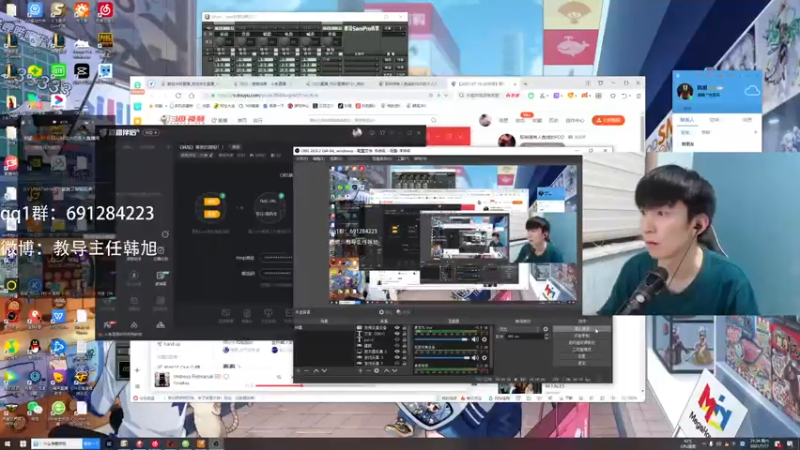Lock the Text (GDI+) source
Viewport: 800px width, 450px height.
click(405, 334)
